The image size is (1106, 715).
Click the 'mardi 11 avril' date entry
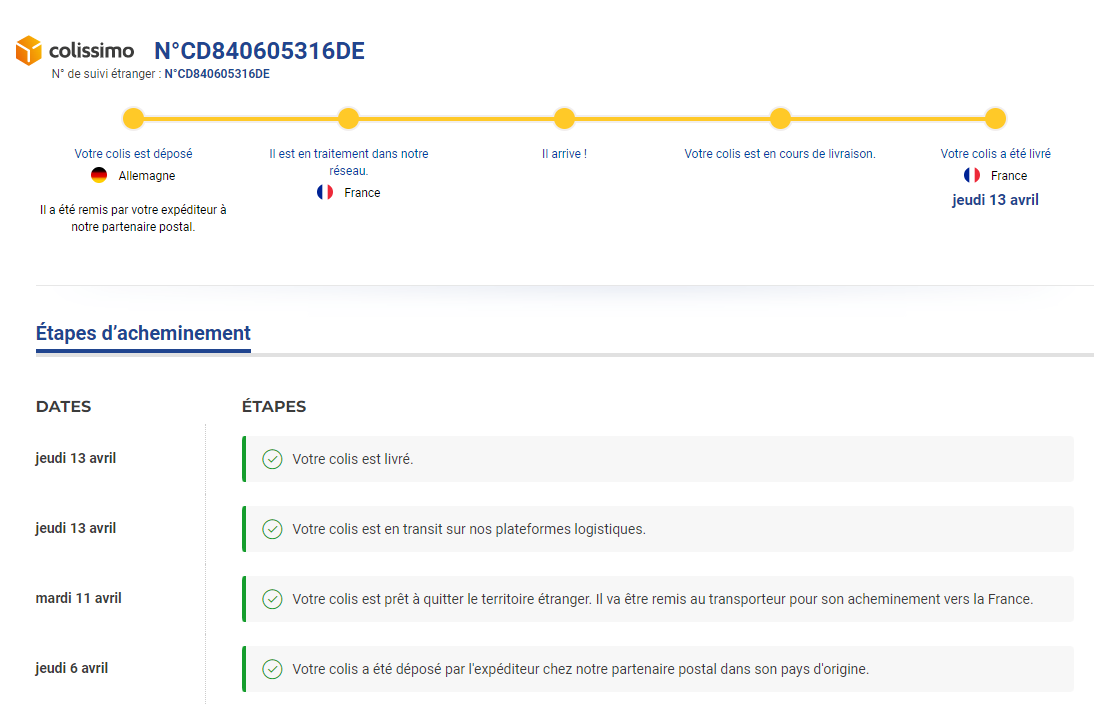(78, 598)
